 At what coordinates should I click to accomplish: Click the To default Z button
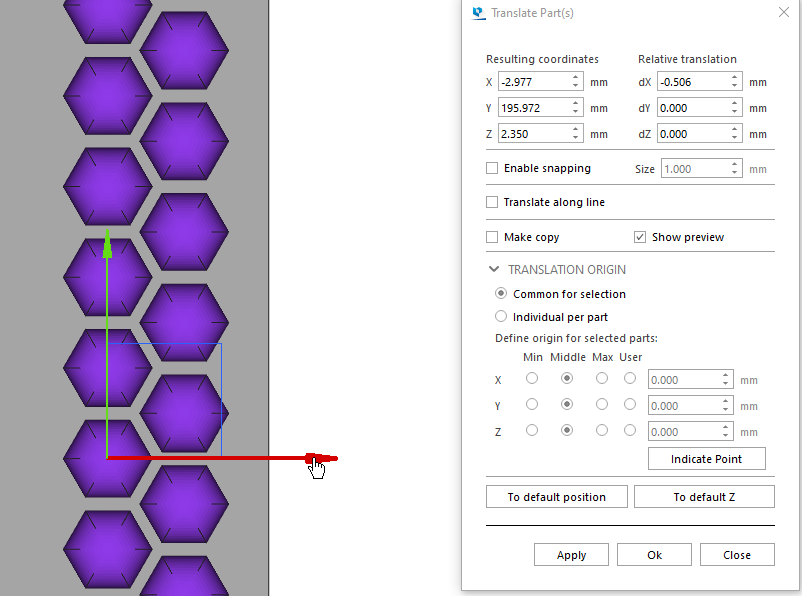coord(704,497)
